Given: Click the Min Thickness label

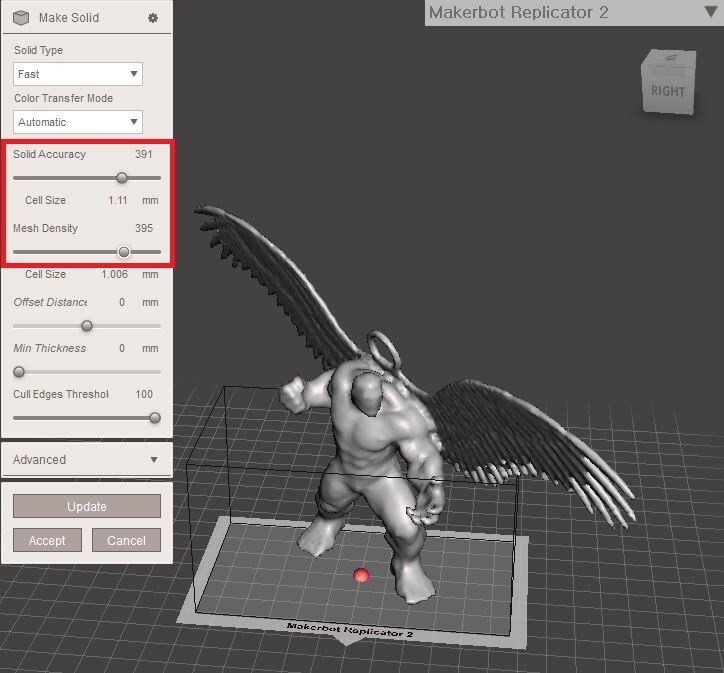Looking at the screenshot, I should click(x=49, y=348).
